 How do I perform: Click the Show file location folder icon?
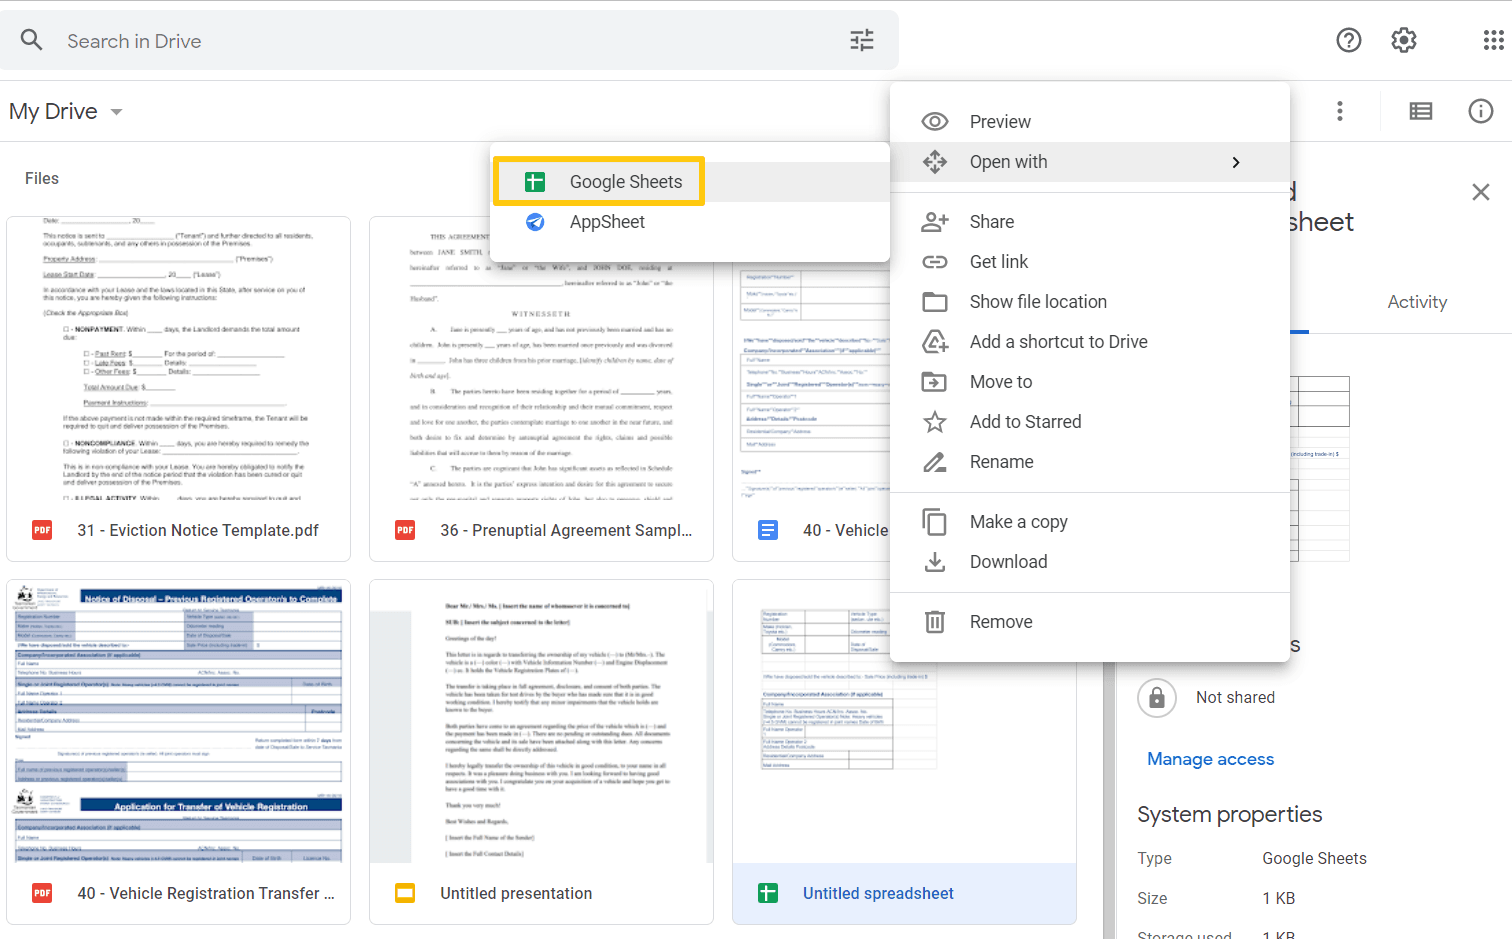point(935,302)
